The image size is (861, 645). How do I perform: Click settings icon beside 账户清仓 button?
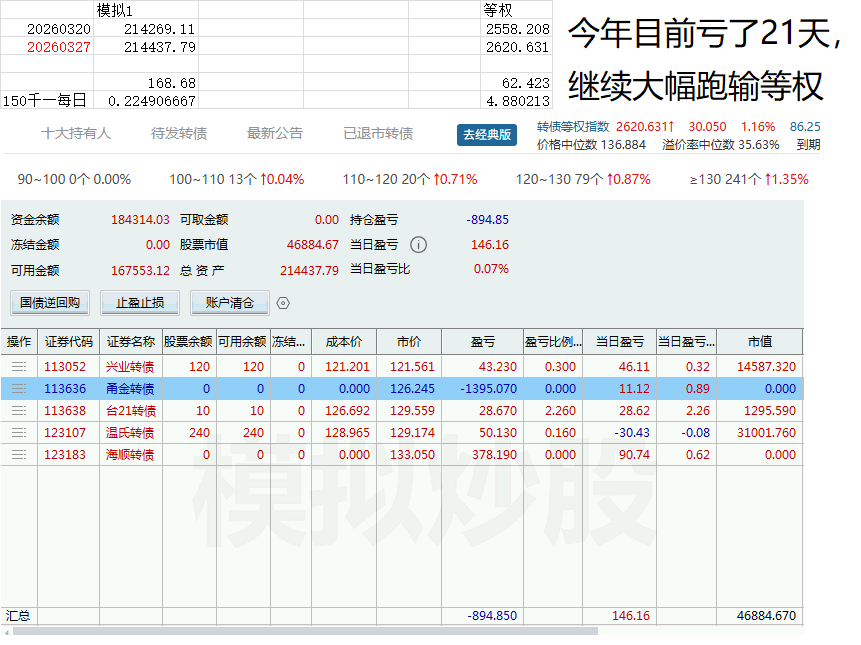[x=283, y=303]
